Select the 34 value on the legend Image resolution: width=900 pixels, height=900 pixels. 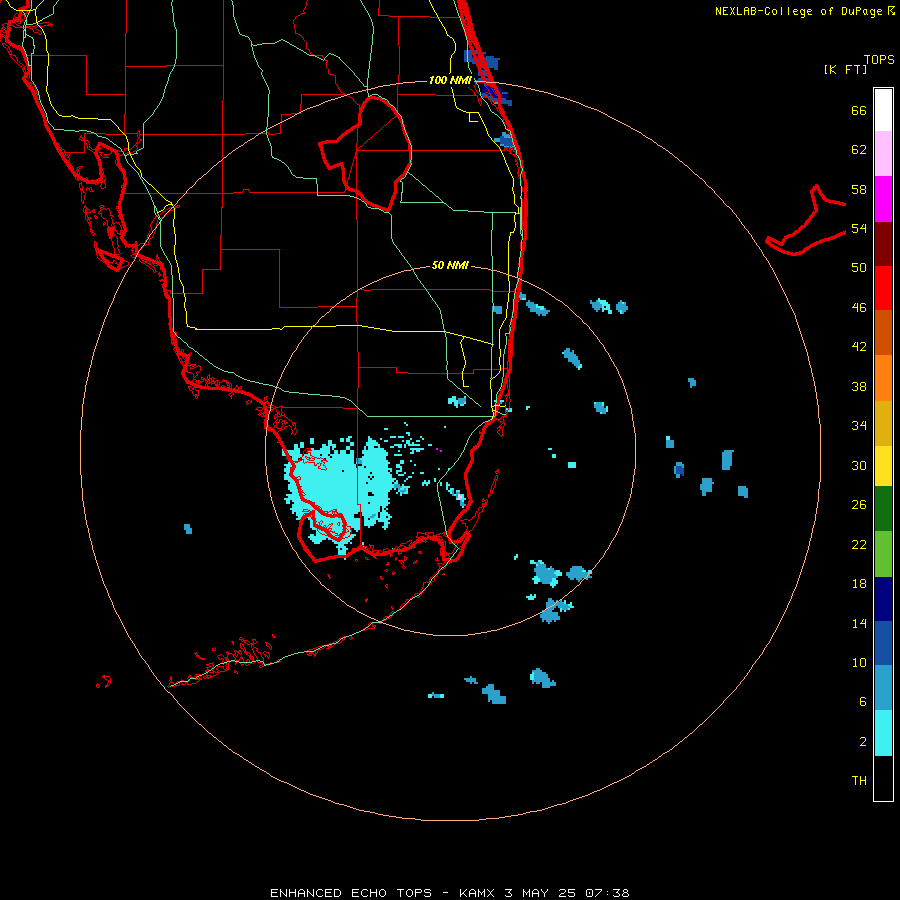coord(859,426)
